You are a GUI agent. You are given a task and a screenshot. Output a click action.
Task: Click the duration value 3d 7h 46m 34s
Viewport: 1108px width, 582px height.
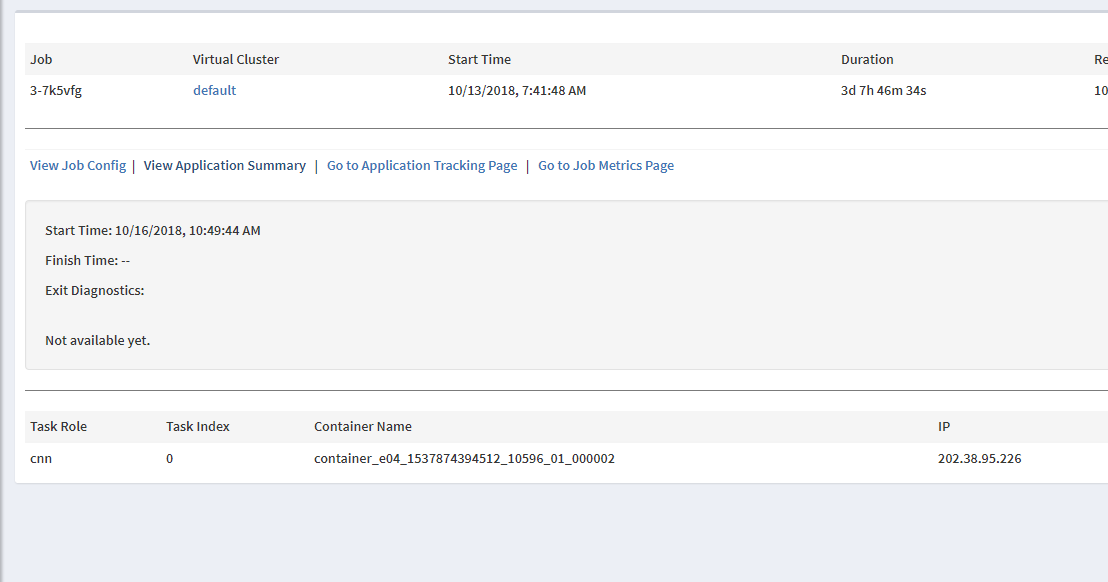point(884,90)
